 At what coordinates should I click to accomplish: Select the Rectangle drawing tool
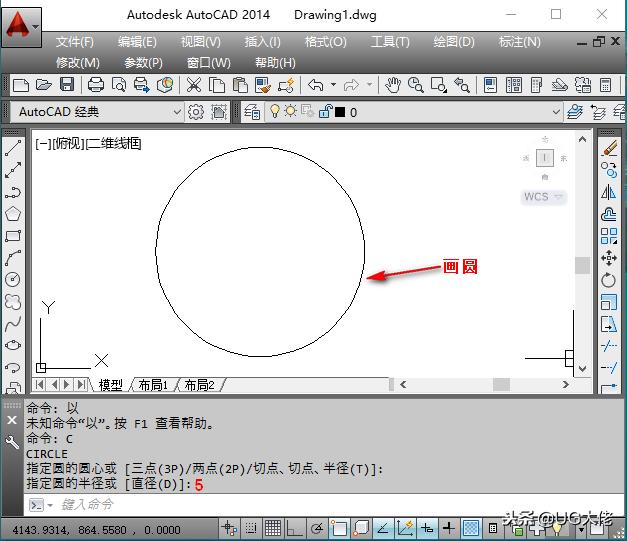[13, 236]
